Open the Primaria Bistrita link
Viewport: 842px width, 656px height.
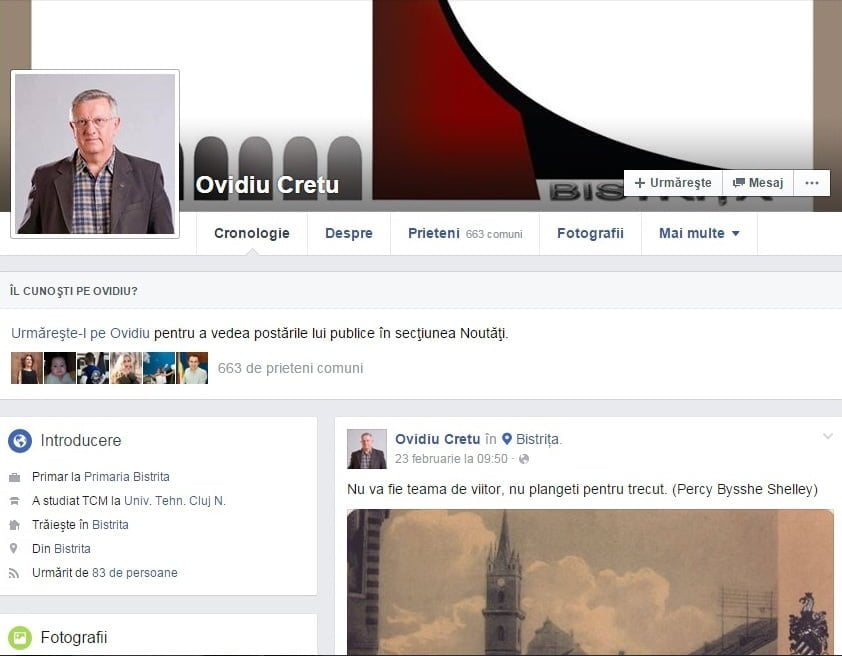[x=127, y=477]
